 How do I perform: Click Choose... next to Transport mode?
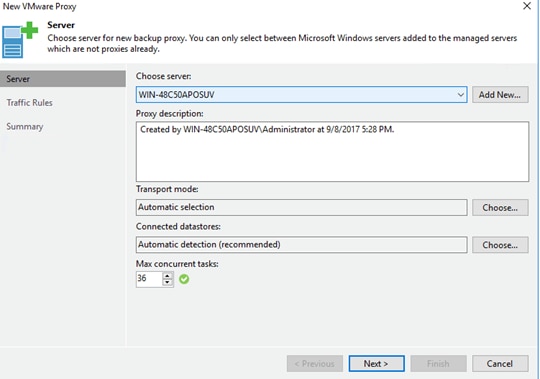pyautogui.click(x=500, y=208)
